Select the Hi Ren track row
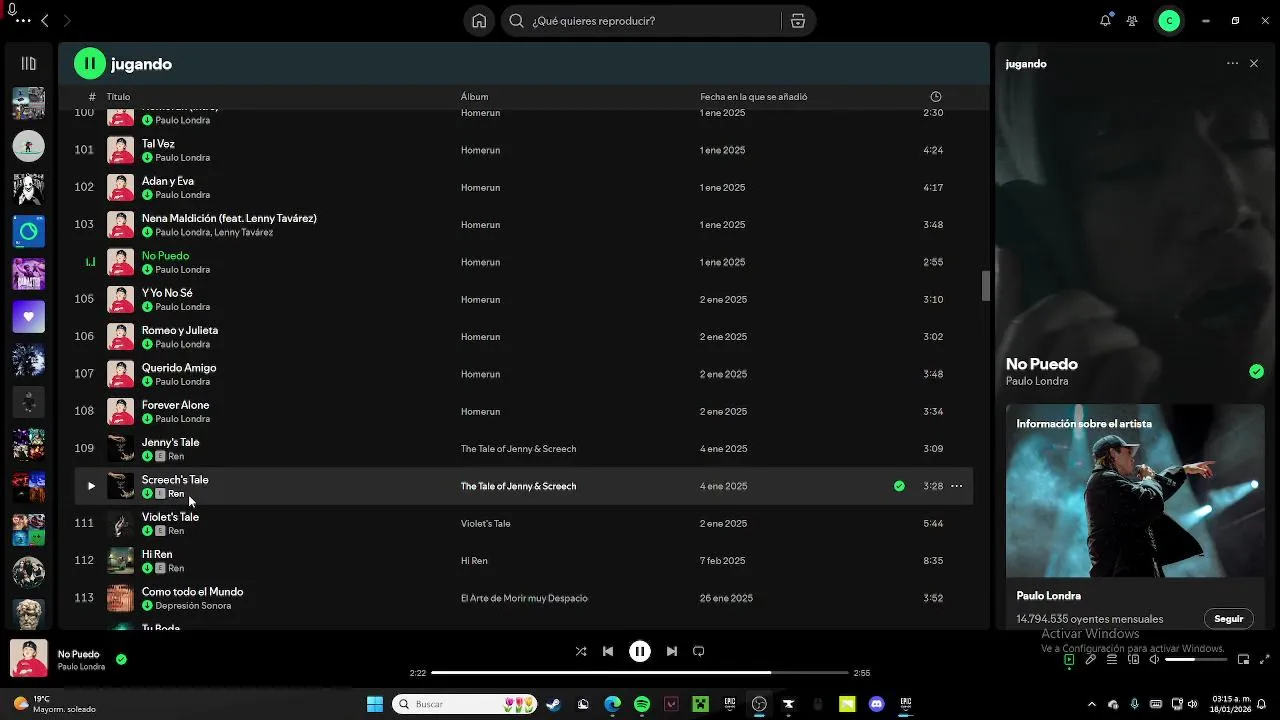The width and height of the screenshot is (1280, 720). coord(524,561)
